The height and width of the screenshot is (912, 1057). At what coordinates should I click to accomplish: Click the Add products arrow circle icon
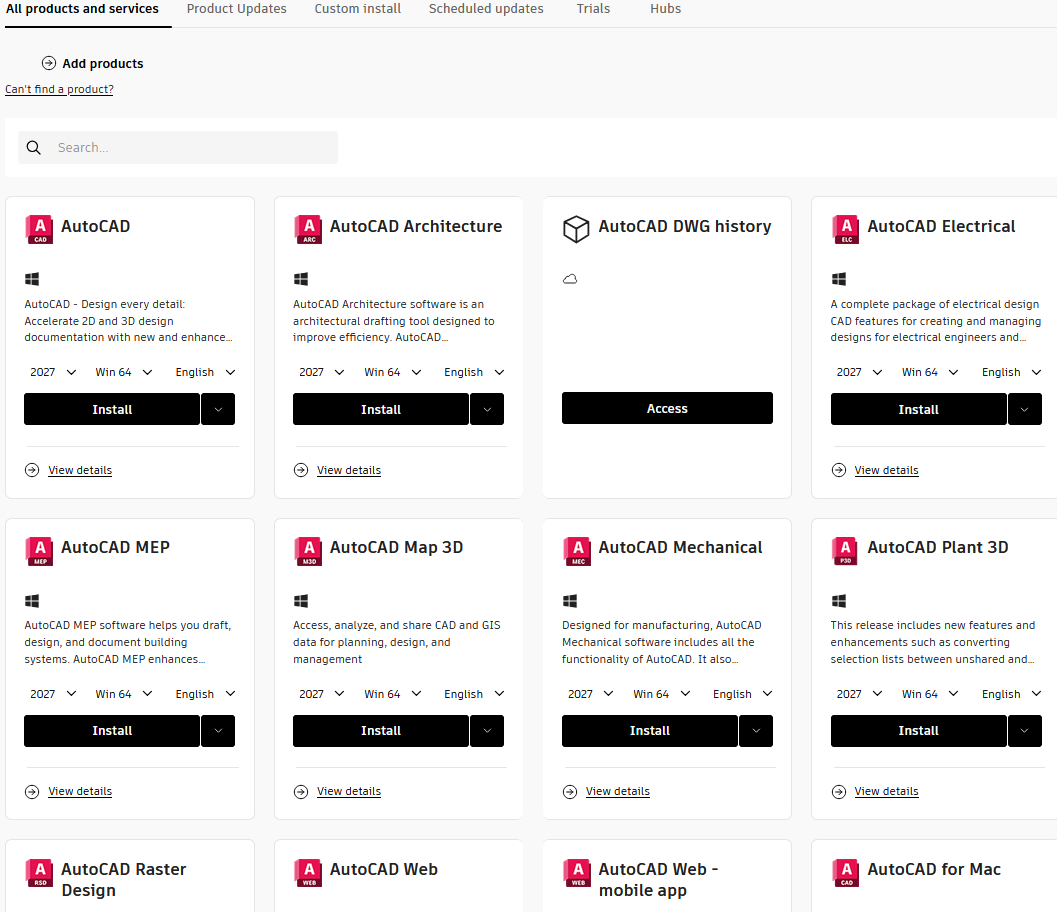tap(49, 63)
